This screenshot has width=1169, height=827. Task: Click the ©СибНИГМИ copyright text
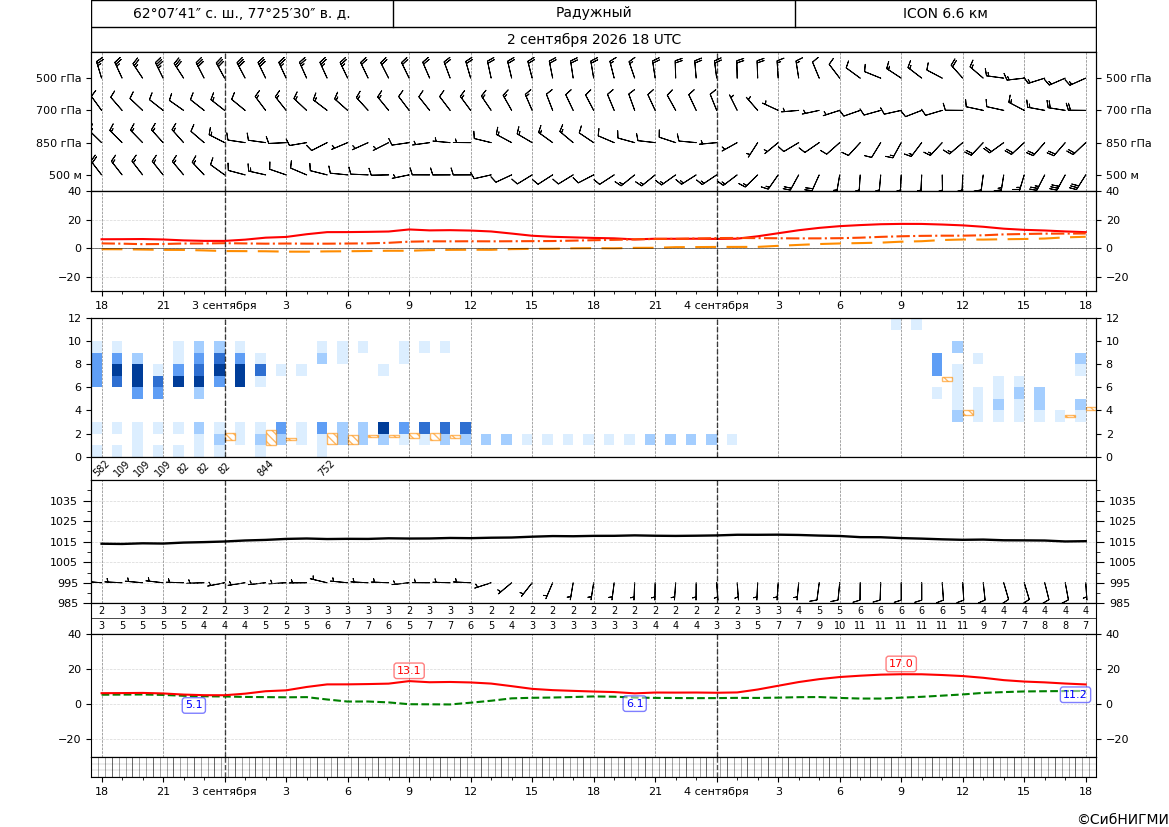(x=1123, y=819)
